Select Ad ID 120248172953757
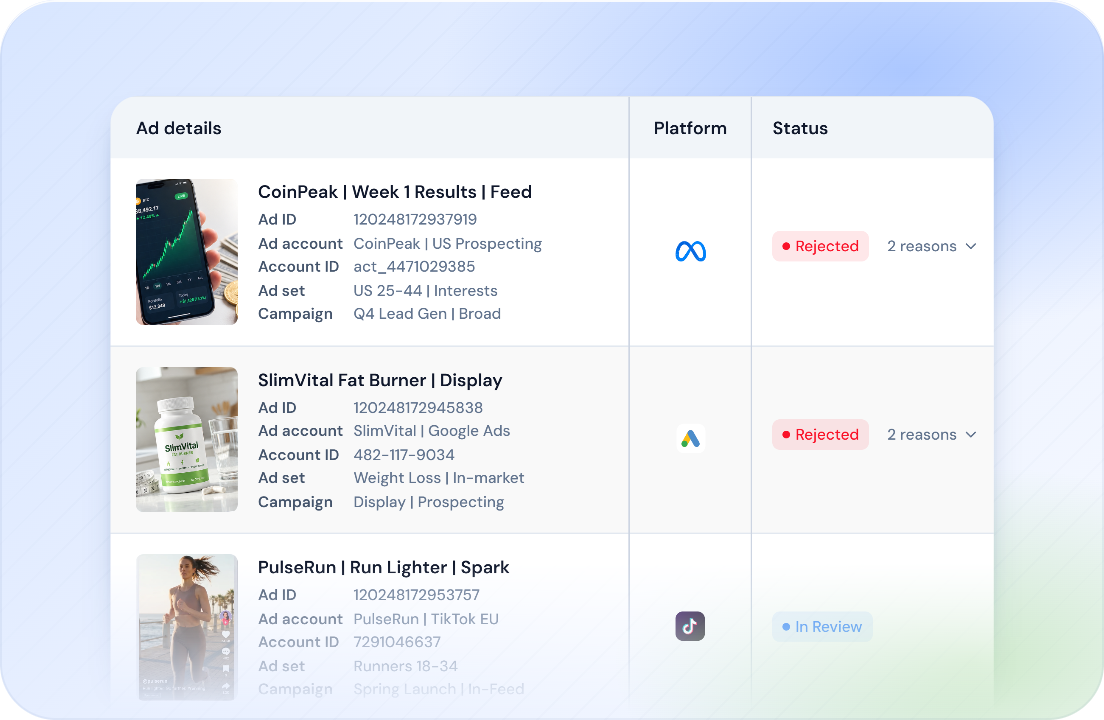This screenshot has width=1104, height=720. [x=417, y=595]
